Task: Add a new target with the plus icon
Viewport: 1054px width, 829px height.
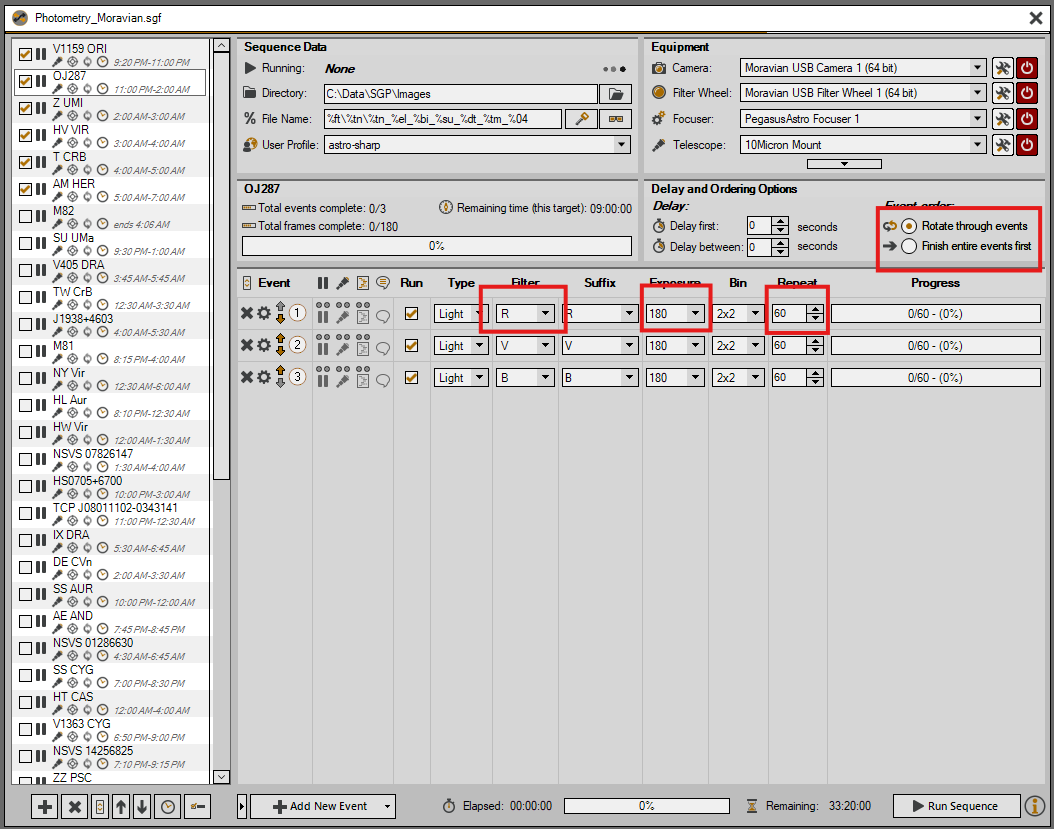Action: (x=45, y=807)
